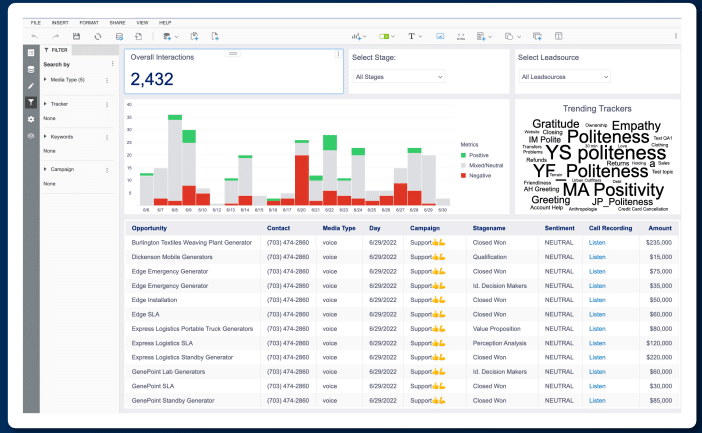
Task: Click Listen link for GenePoint Standby Generator
Action: pyautogui.click(x=597, y=401)
